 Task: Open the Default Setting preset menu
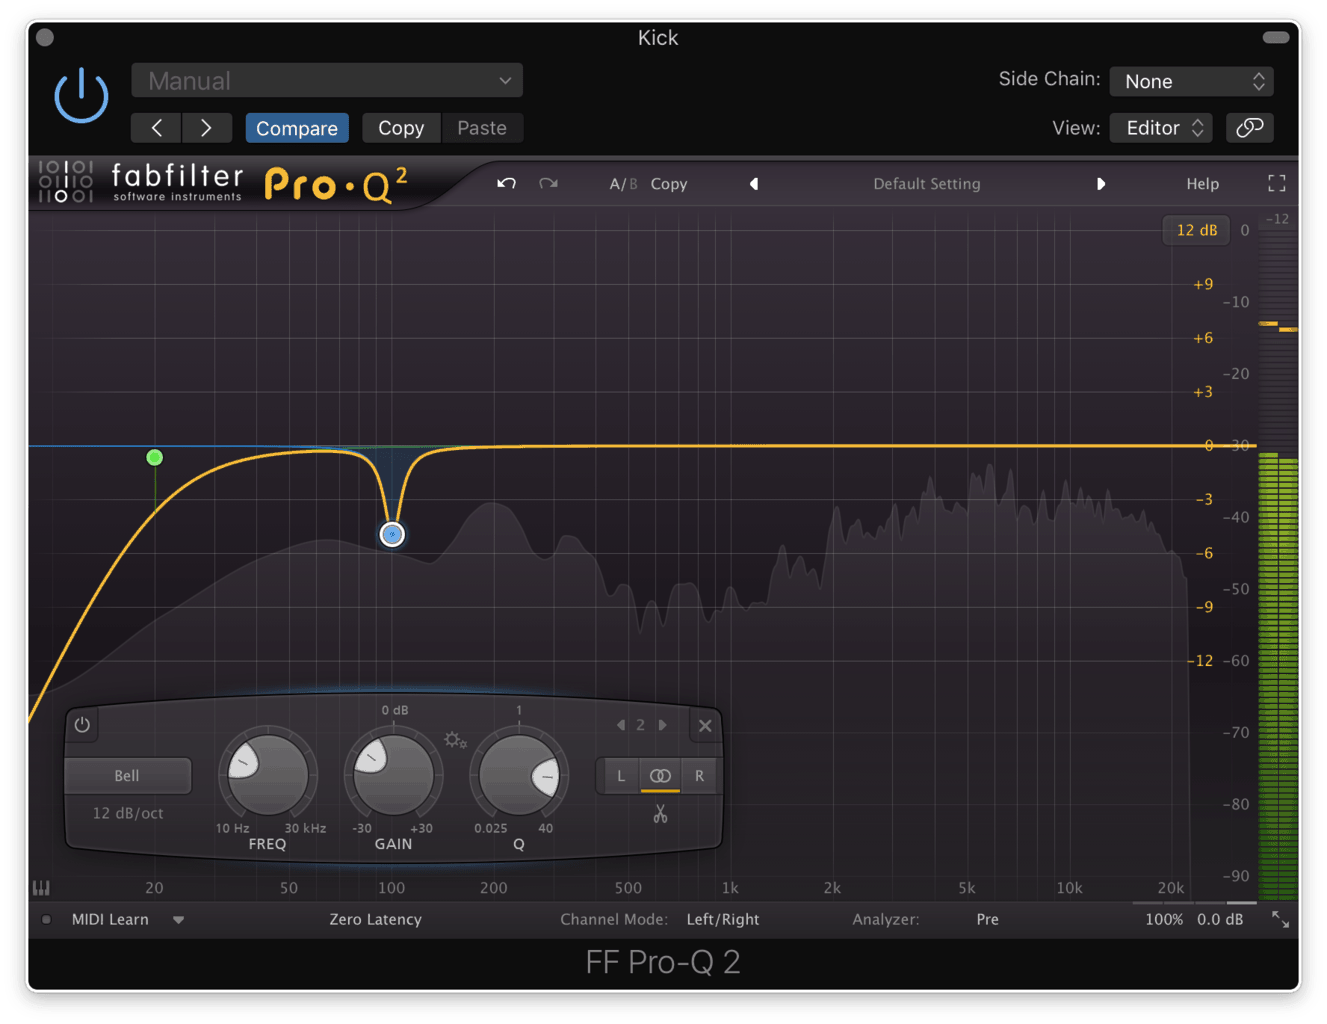(927, 184)
